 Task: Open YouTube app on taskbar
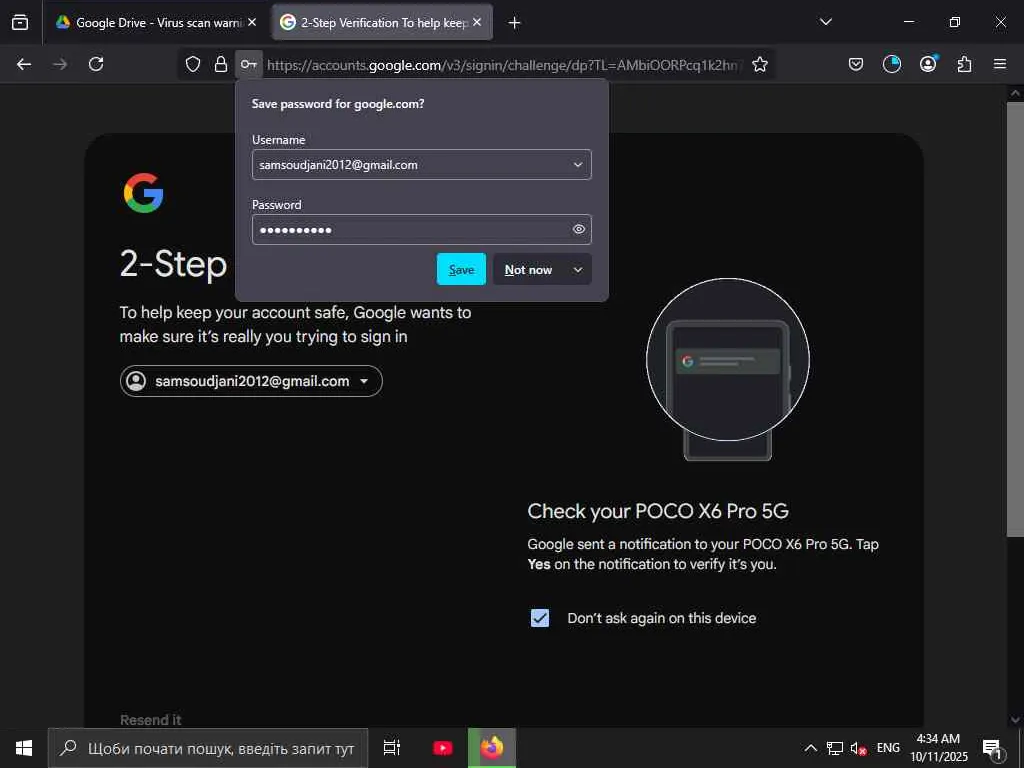443,748
